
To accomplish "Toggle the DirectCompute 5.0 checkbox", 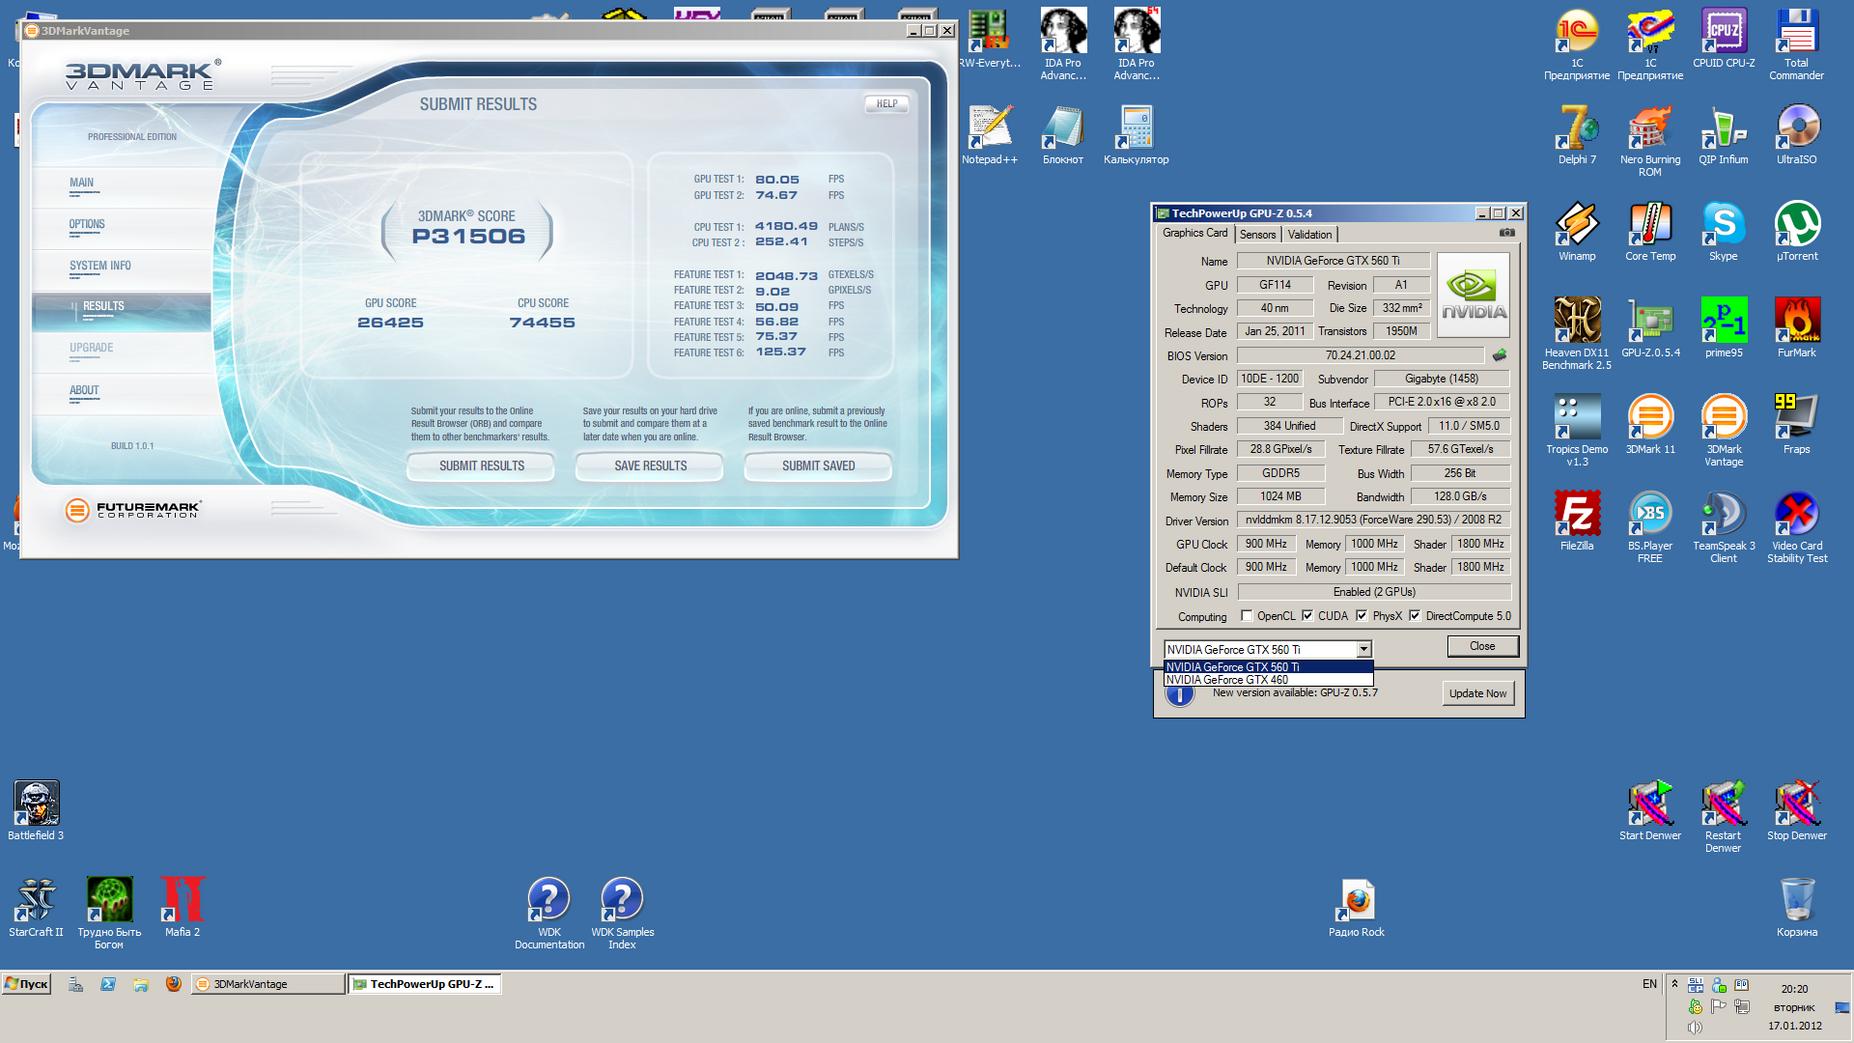I will tap(1414, 616).
